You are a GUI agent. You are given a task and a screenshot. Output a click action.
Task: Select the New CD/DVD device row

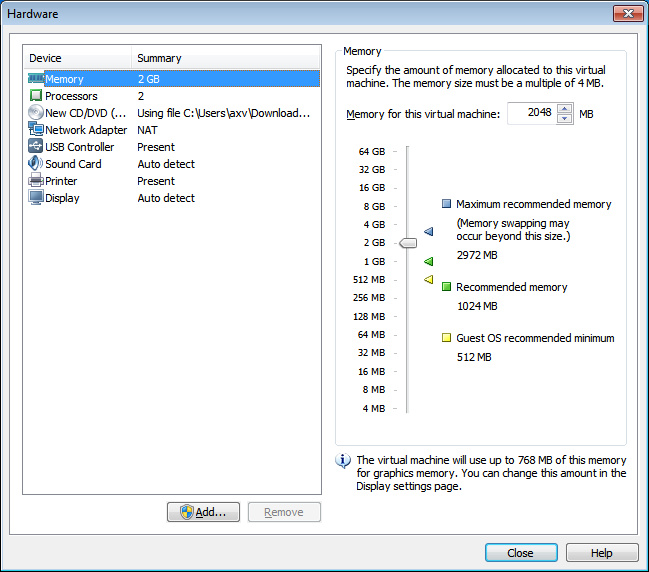[172, 113]
